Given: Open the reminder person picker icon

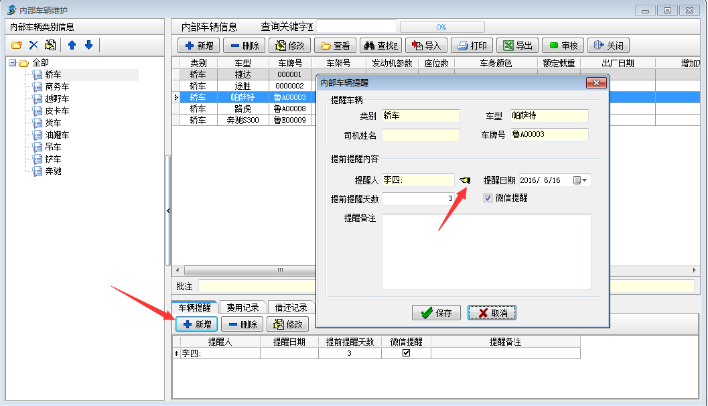Looking at the screenshot, I should [465, 180].
